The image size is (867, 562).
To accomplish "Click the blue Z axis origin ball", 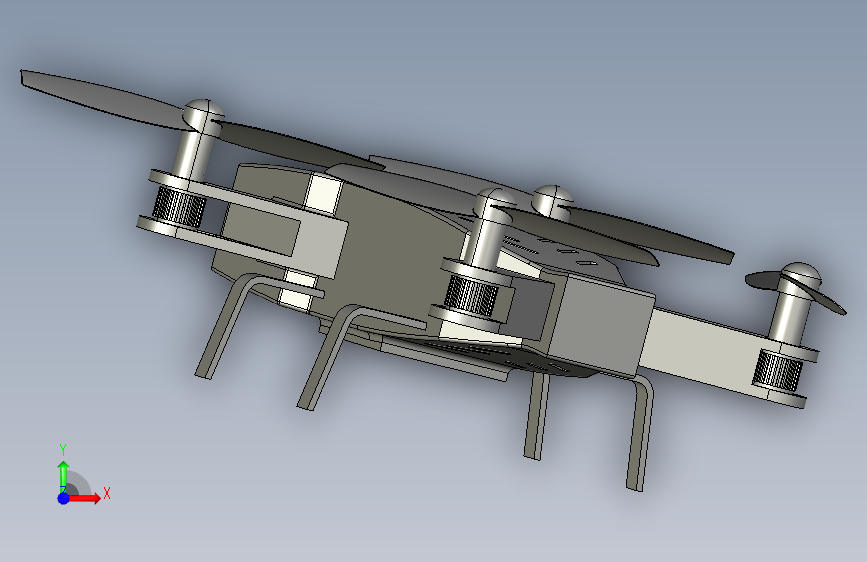I will click(x=63, y=498).
